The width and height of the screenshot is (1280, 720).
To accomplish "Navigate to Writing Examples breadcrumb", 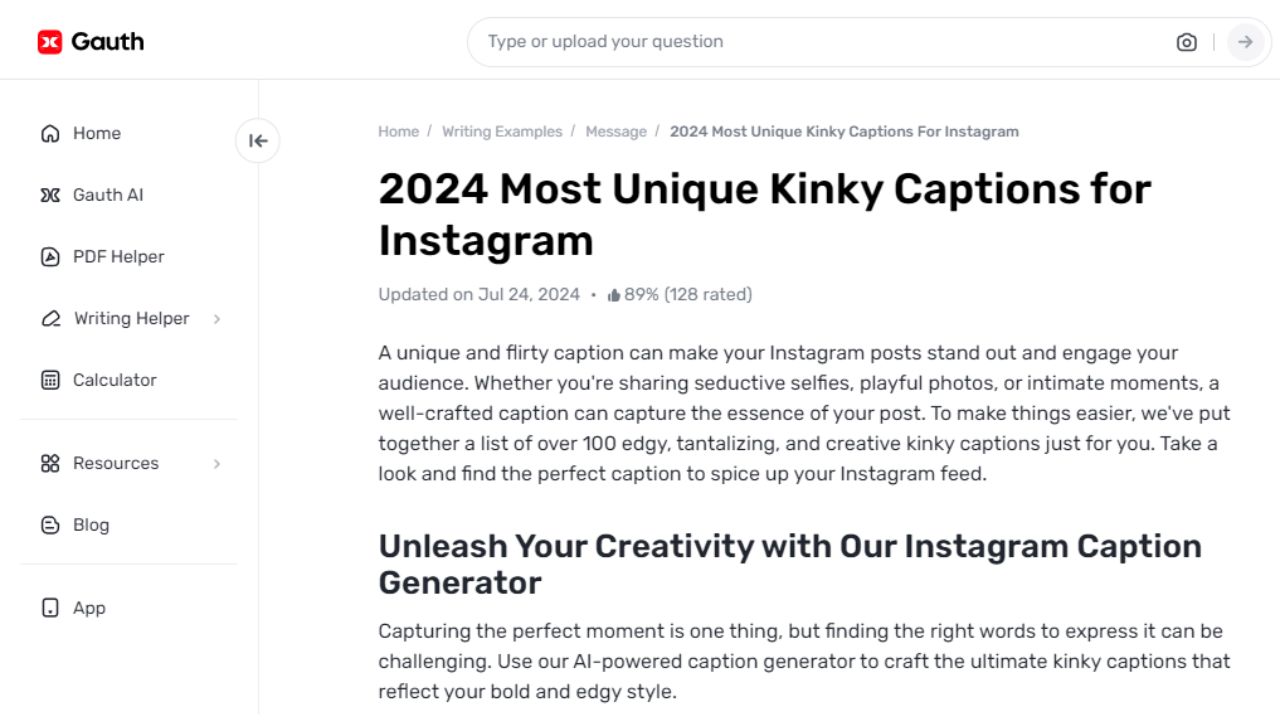I will (502, 131).
